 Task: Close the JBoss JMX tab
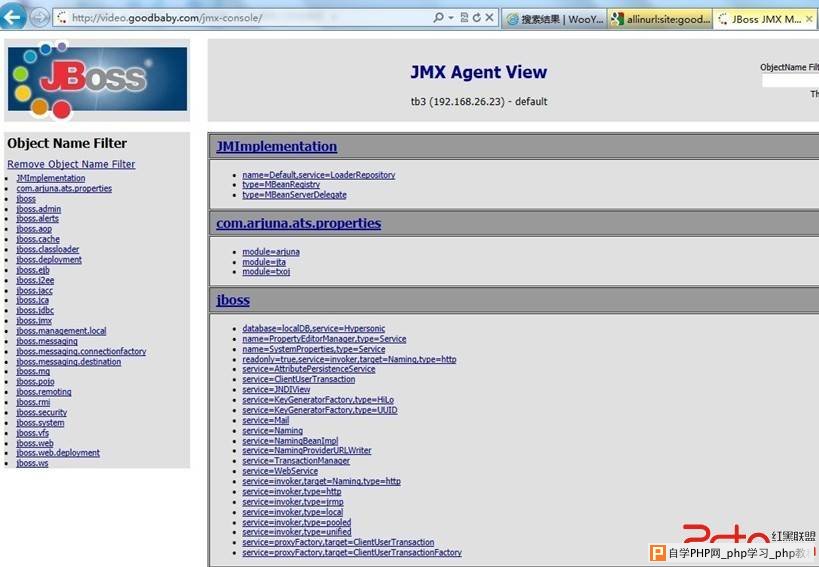coord(809,19)
